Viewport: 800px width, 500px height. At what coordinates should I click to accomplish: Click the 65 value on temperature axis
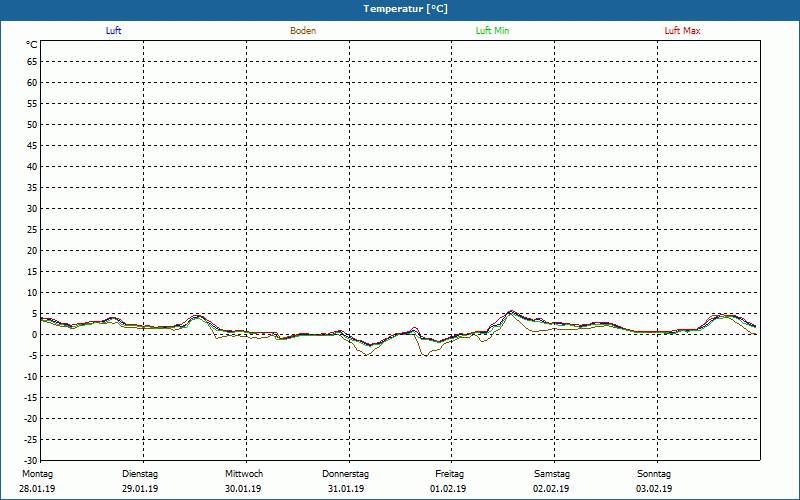coord(32,62)
